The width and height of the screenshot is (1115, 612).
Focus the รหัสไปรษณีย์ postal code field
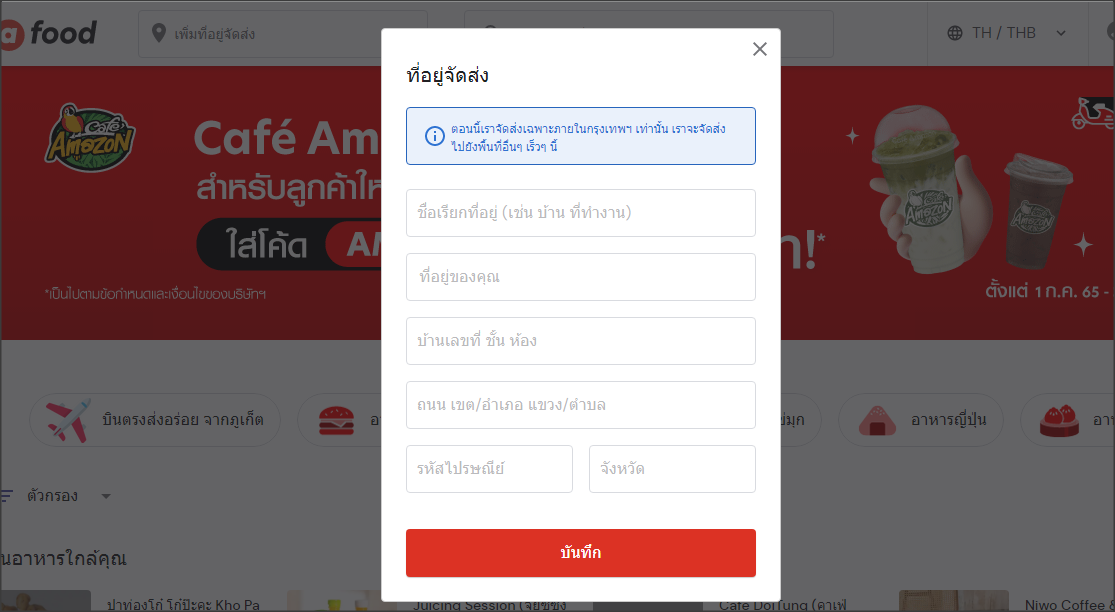489,468
